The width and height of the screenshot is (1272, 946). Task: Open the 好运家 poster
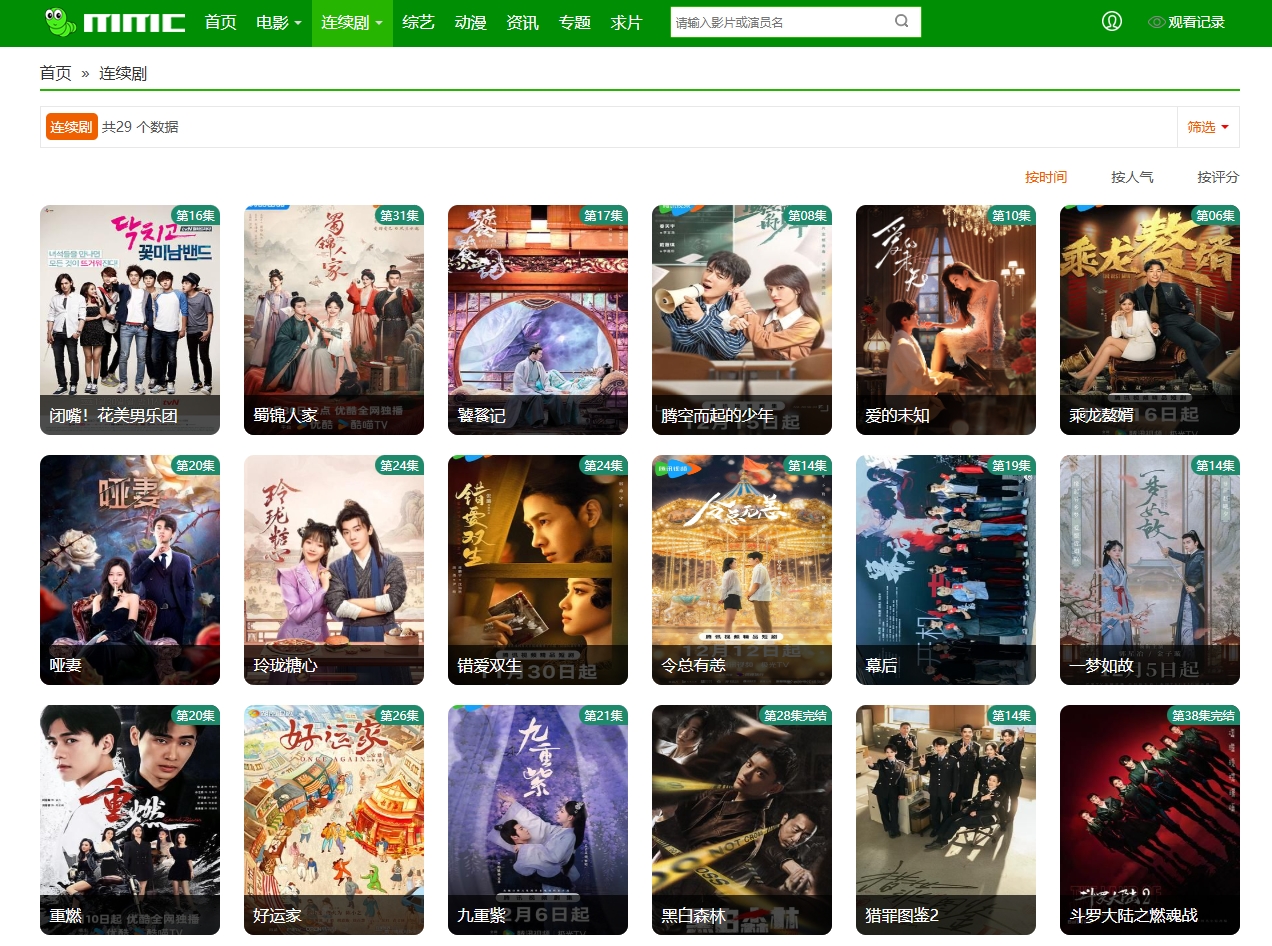[x=334, y=820]
